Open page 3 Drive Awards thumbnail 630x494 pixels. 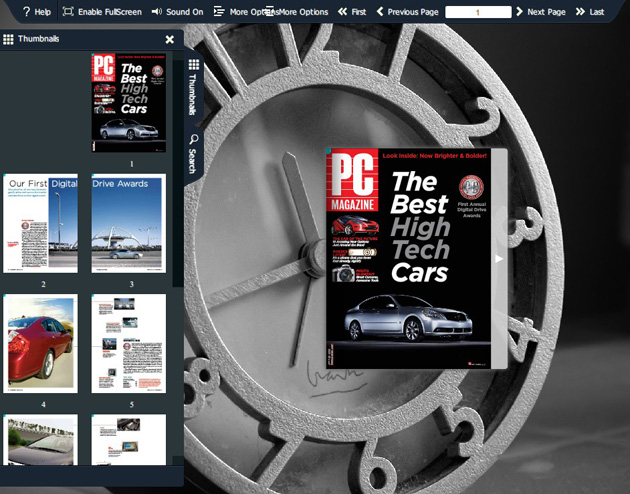point(129,223)
